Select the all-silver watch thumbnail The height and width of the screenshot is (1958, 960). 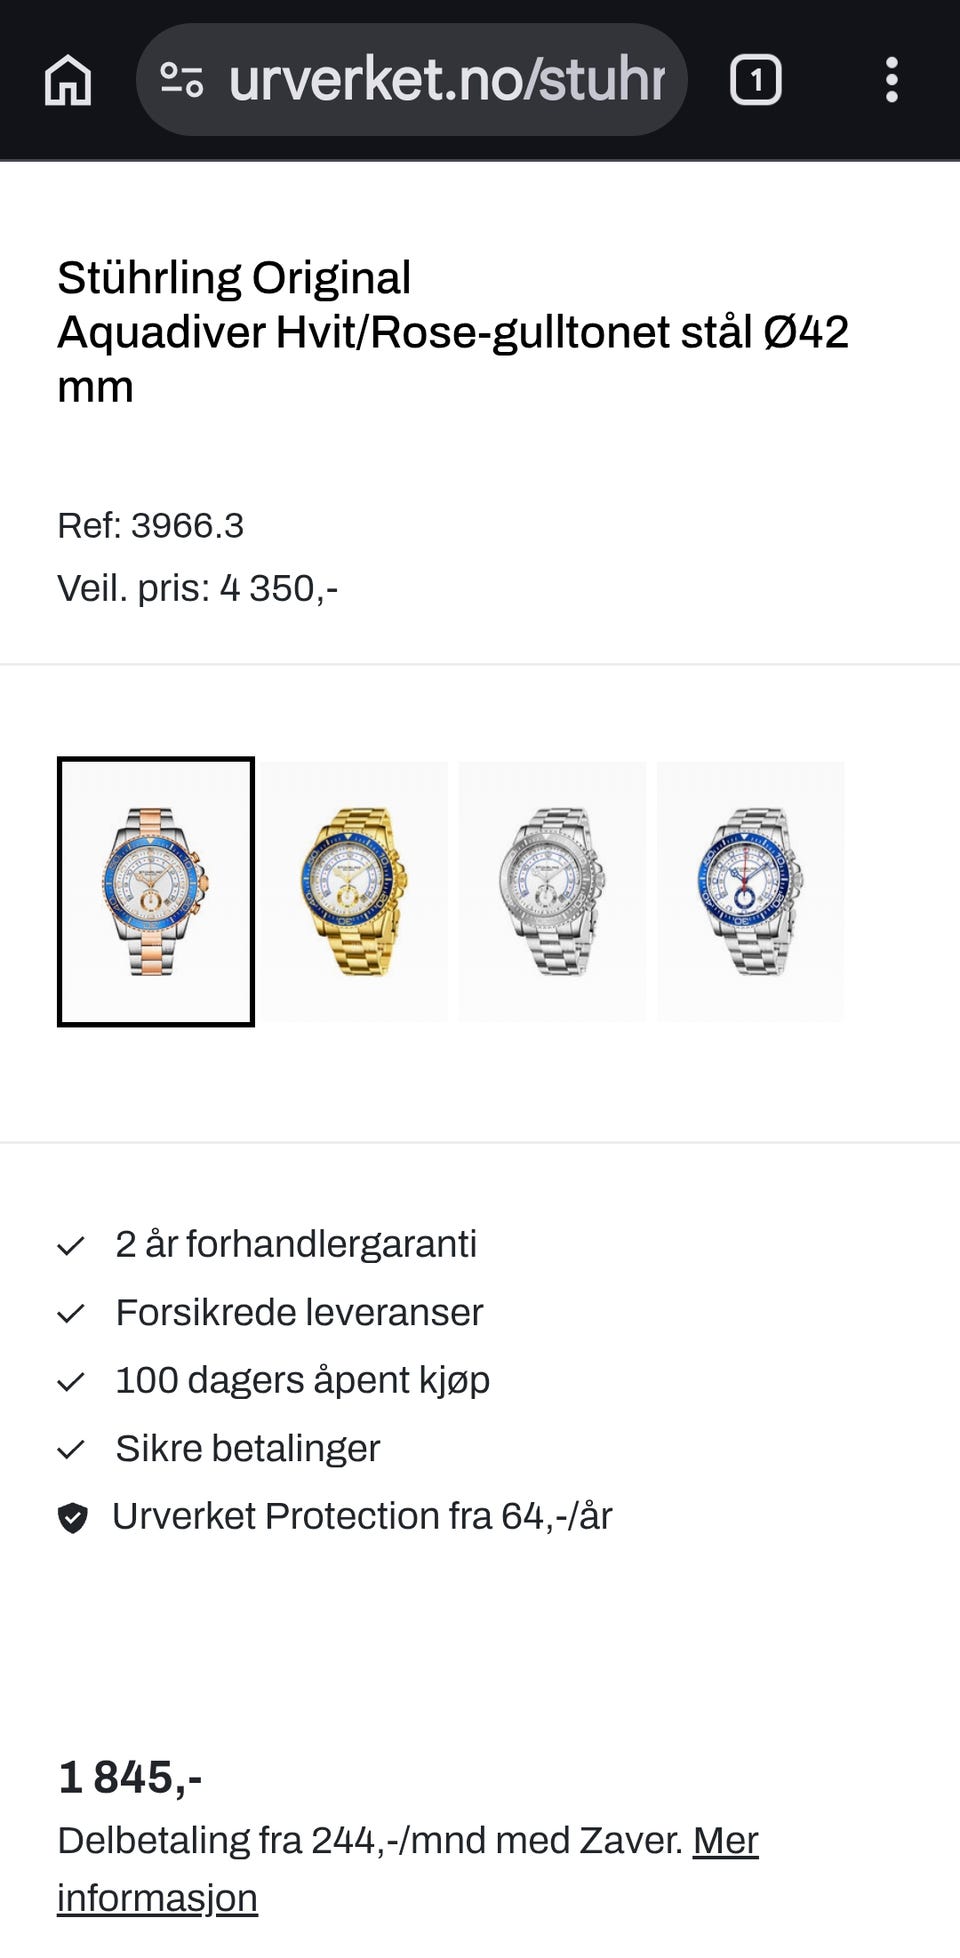click(552, 892)
